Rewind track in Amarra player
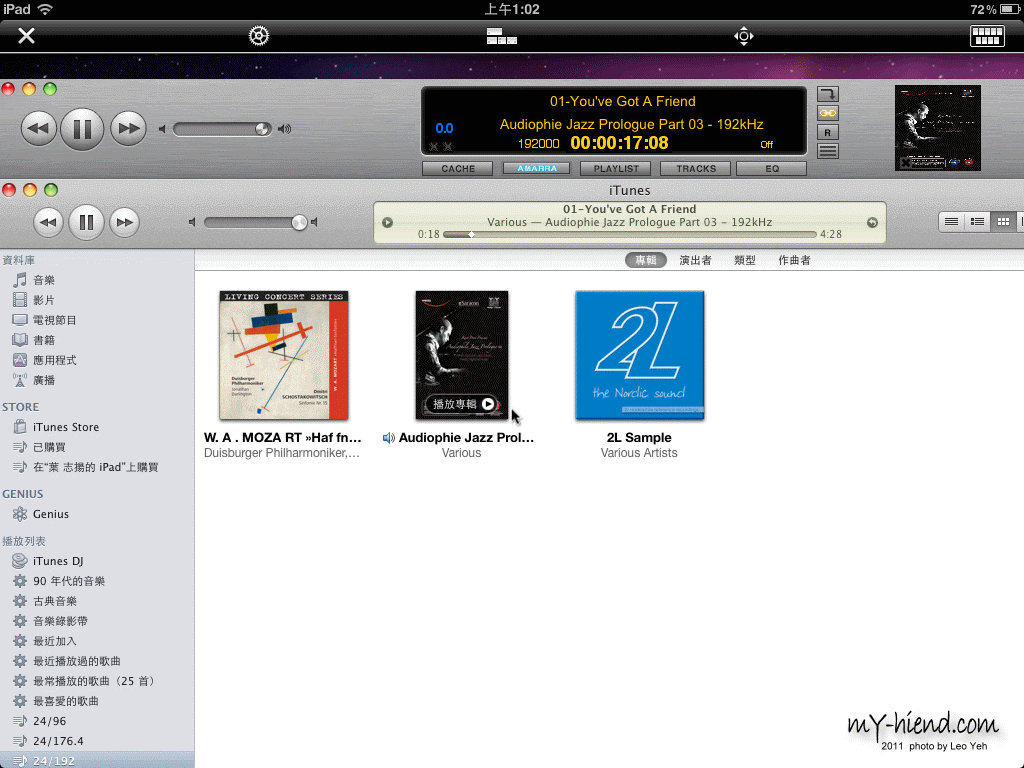Viewport: 1024px width, 768px height. [x=39, y=129]
